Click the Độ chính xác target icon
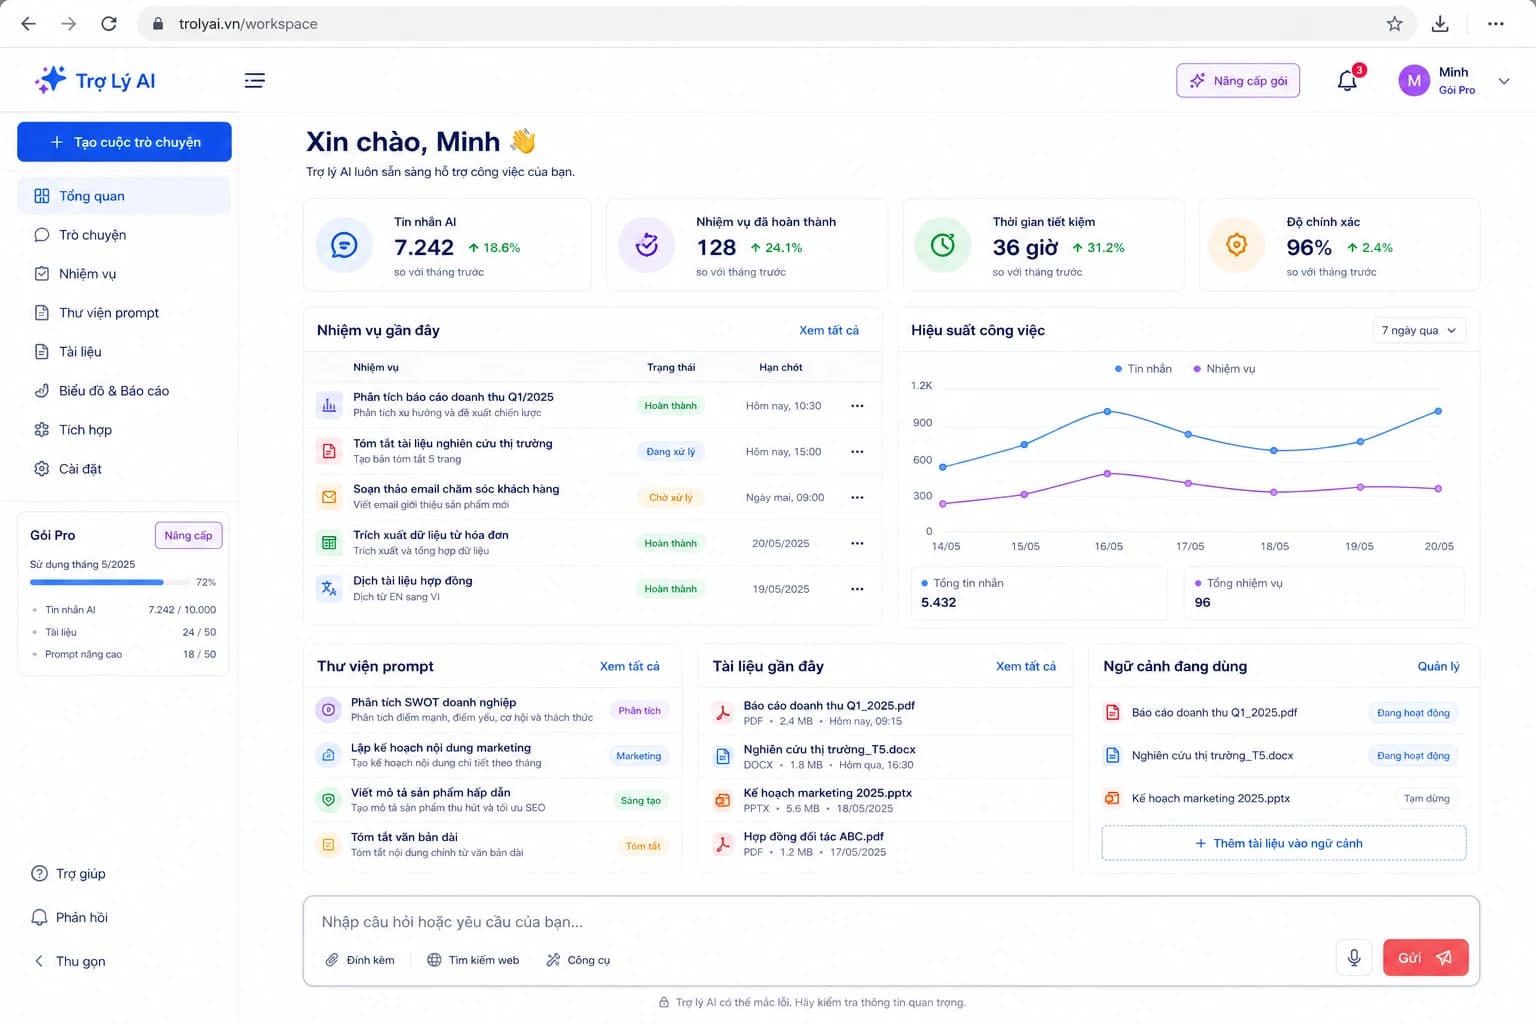This screenshot has width=1536, height=1024. point(1237,245)
